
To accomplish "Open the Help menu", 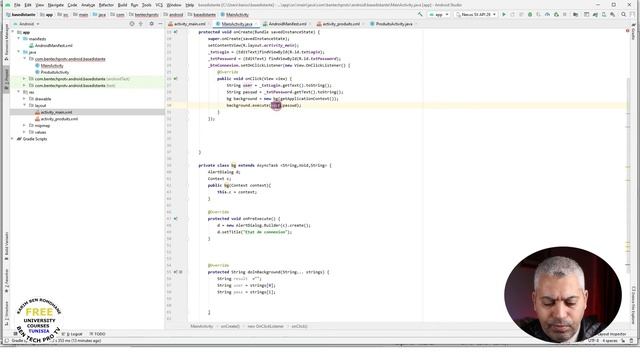I will click(190, 5).
